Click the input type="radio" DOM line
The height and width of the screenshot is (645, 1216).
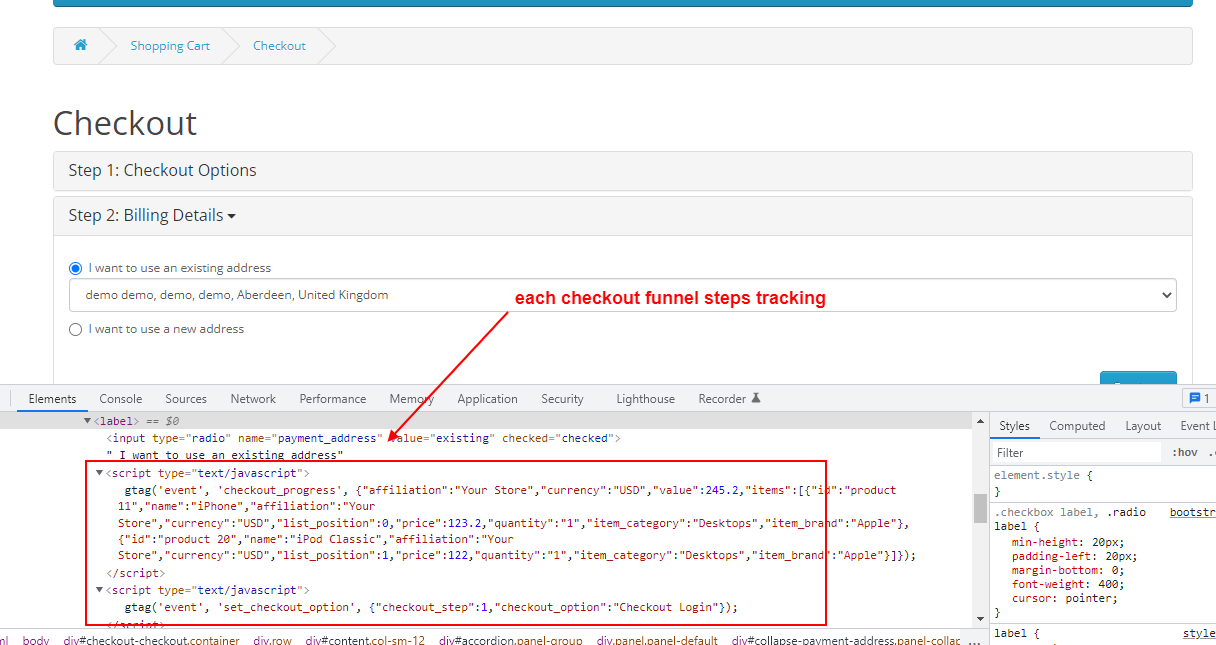click(x=364, y=438)
